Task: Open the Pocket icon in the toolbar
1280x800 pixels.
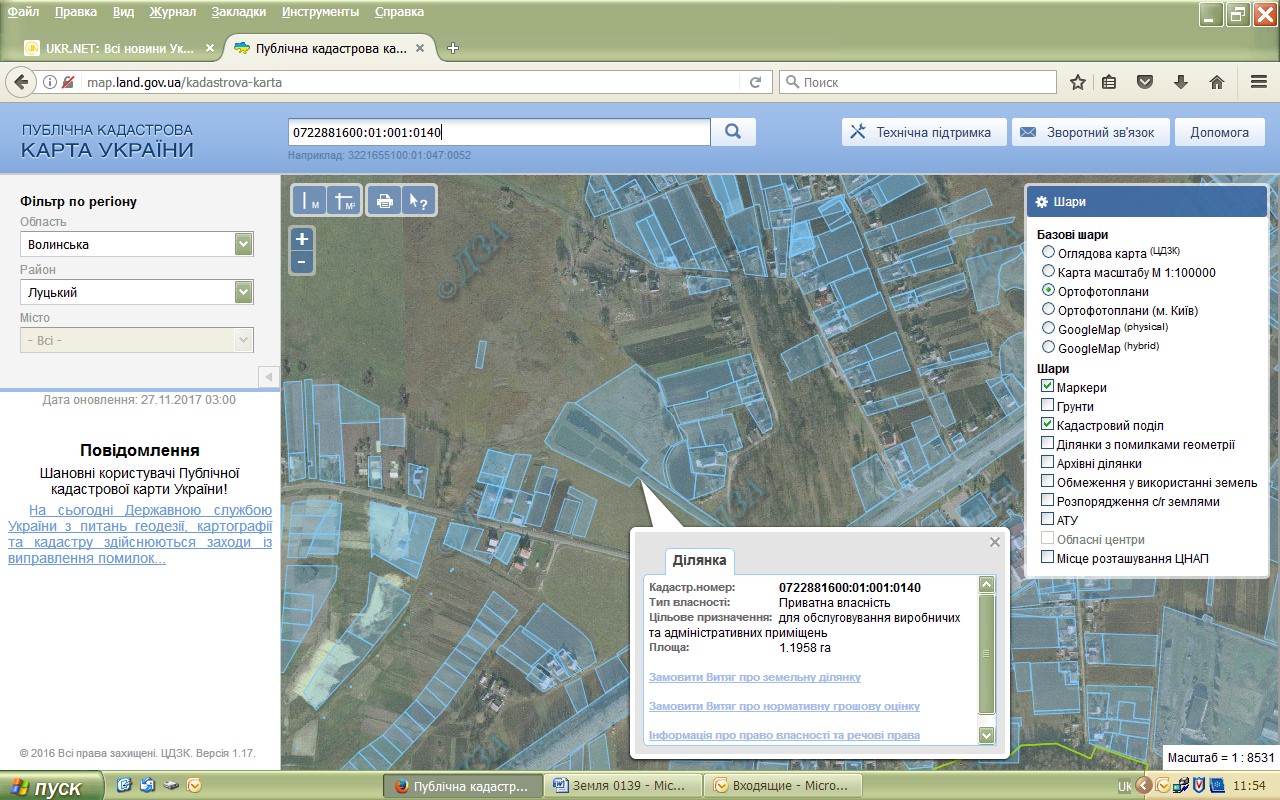Action: (x=1145, y=82)
